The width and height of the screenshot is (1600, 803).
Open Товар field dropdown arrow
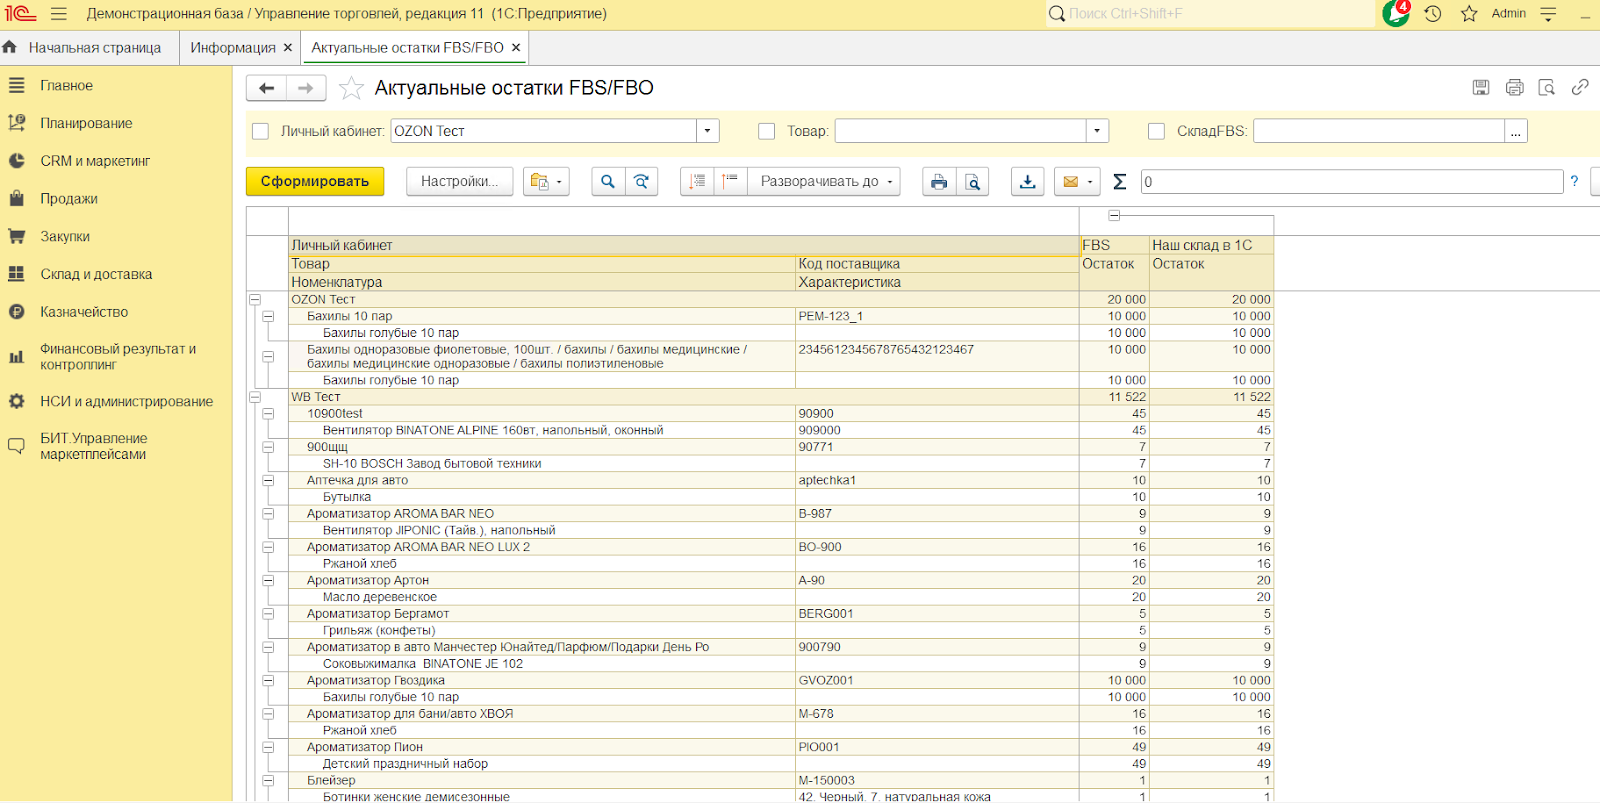[1098, 131]
